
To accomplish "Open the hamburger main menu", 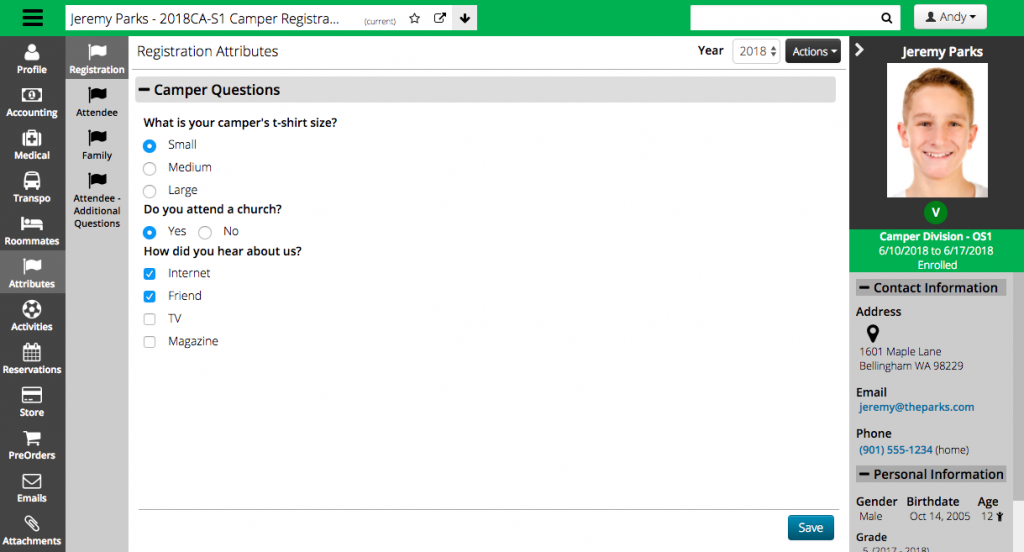I will tap(32, 18).
